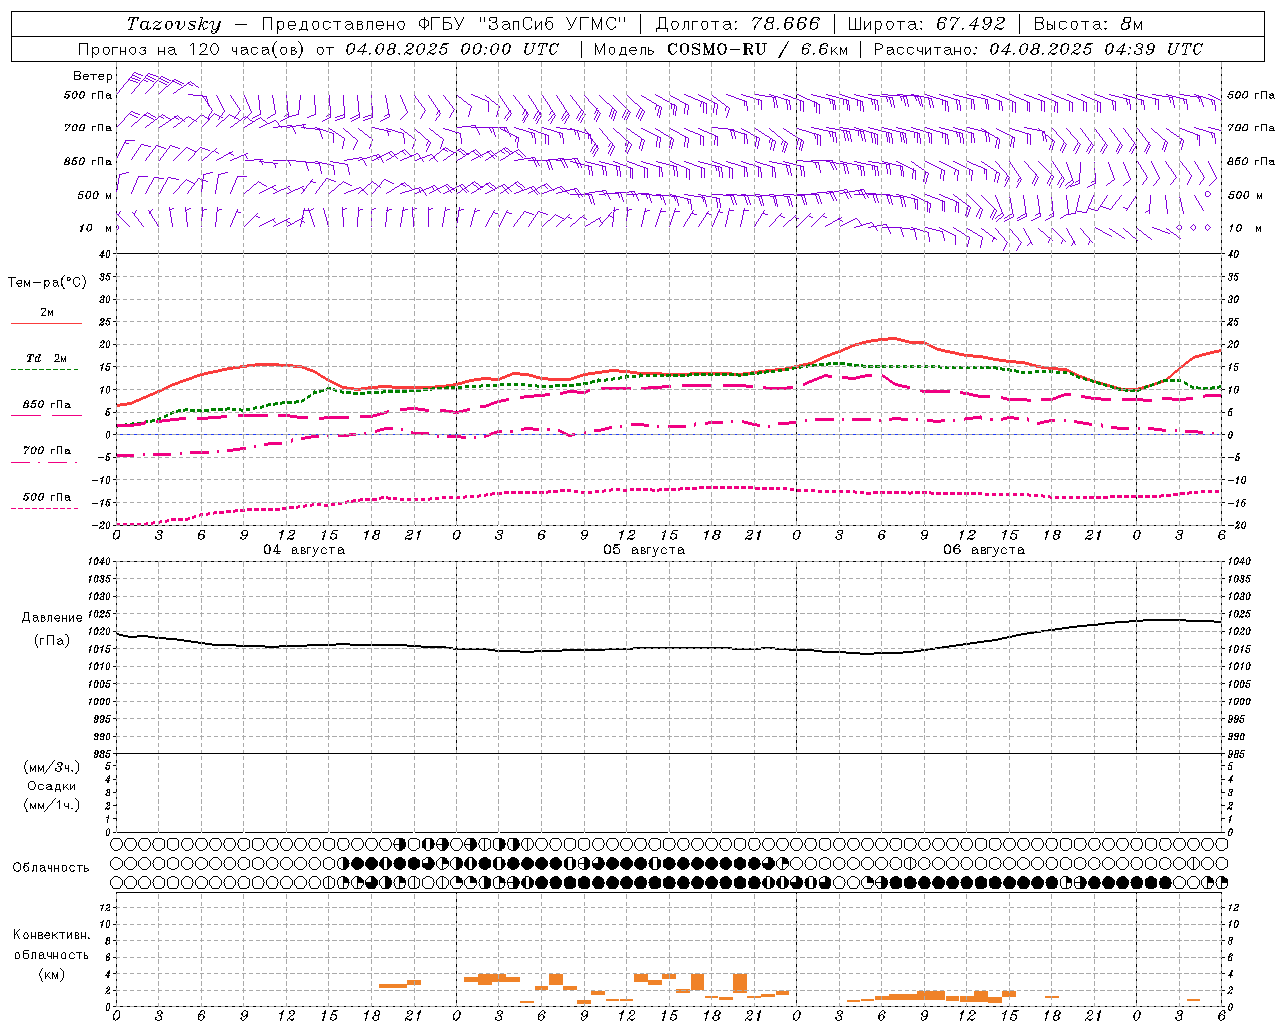Click the Td 2м dew point legend label
Image resolution: width=1280 pixels, height=1024 pixels.
[47, 358]
